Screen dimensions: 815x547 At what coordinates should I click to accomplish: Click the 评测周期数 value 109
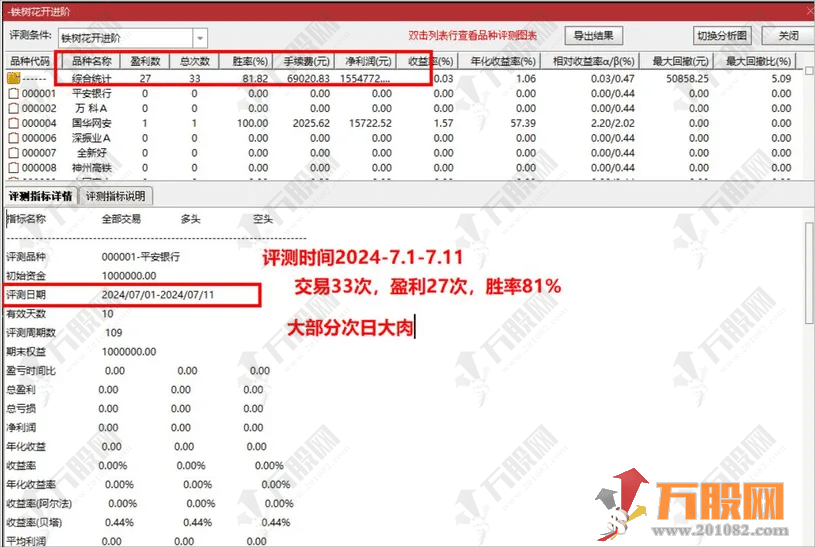coord(113,333)
